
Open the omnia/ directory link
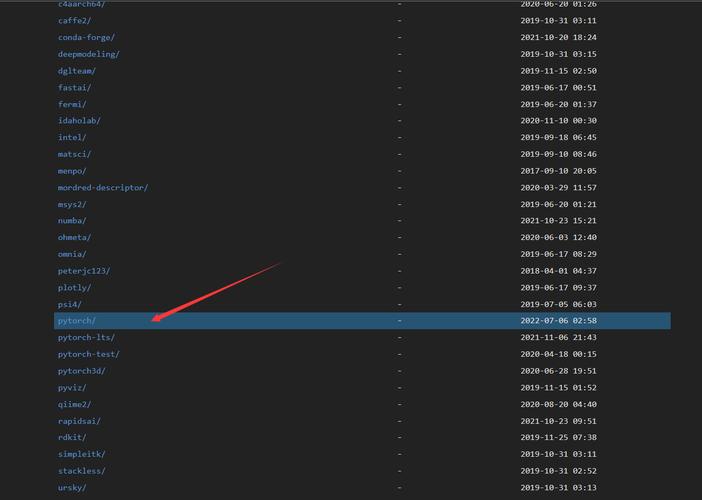click(72, 254)
